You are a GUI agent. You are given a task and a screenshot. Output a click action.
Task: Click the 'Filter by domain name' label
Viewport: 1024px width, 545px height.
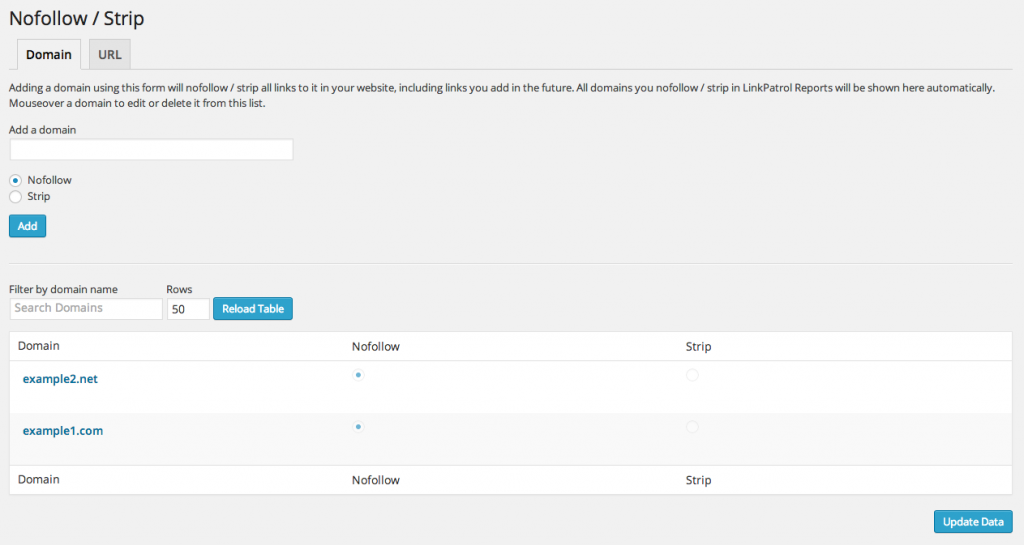point(63,289)
